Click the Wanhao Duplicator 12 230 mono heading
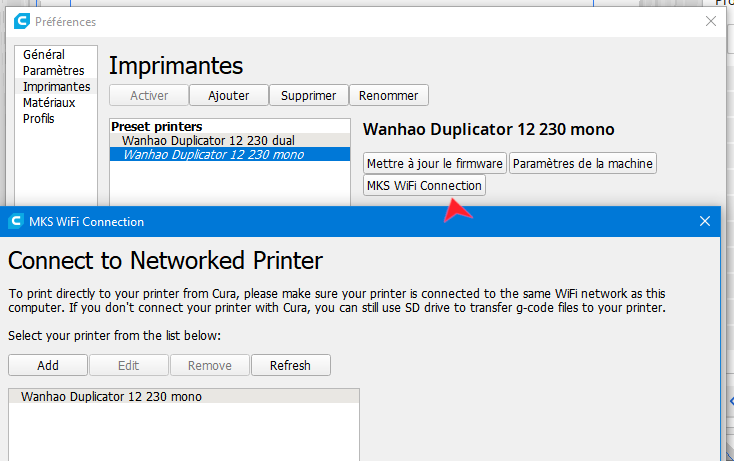This screenshot has height=461, width=734. coord(488,130)
